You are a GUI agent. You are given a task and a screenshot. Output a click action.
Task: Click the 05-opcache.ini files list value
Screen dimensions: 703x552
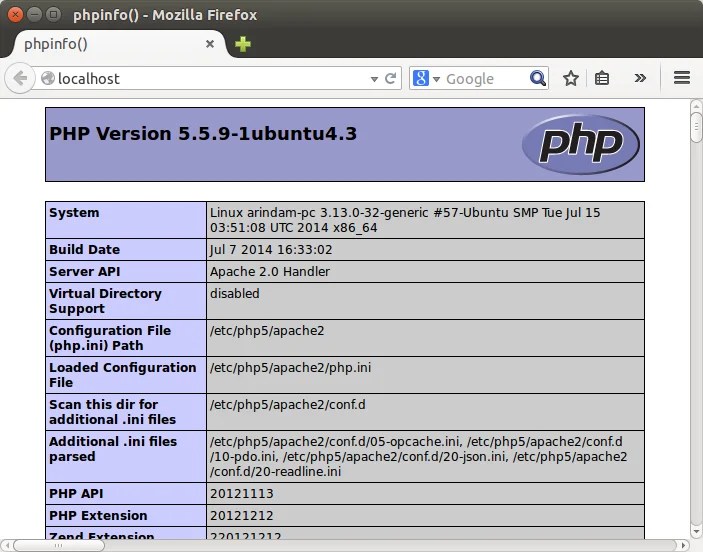pos(418,456)
